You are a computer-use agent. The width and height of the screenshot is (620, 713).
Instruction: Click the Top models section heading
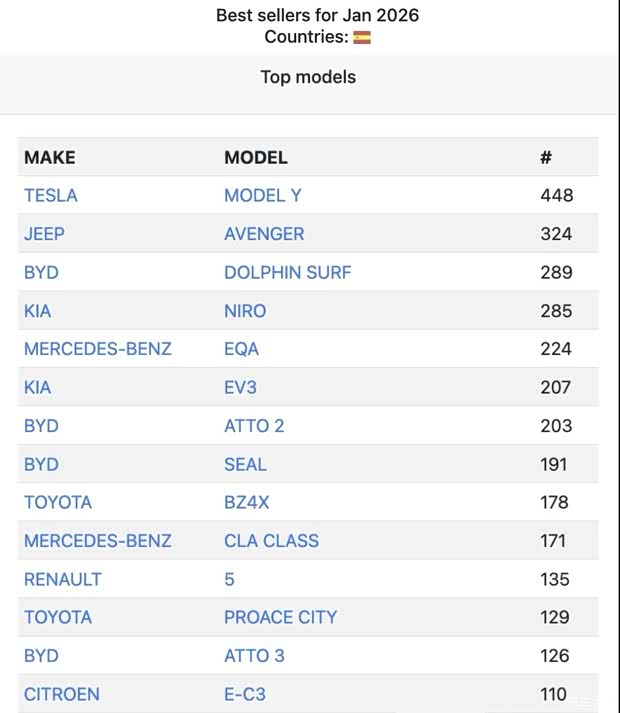(x=308, y=77)
